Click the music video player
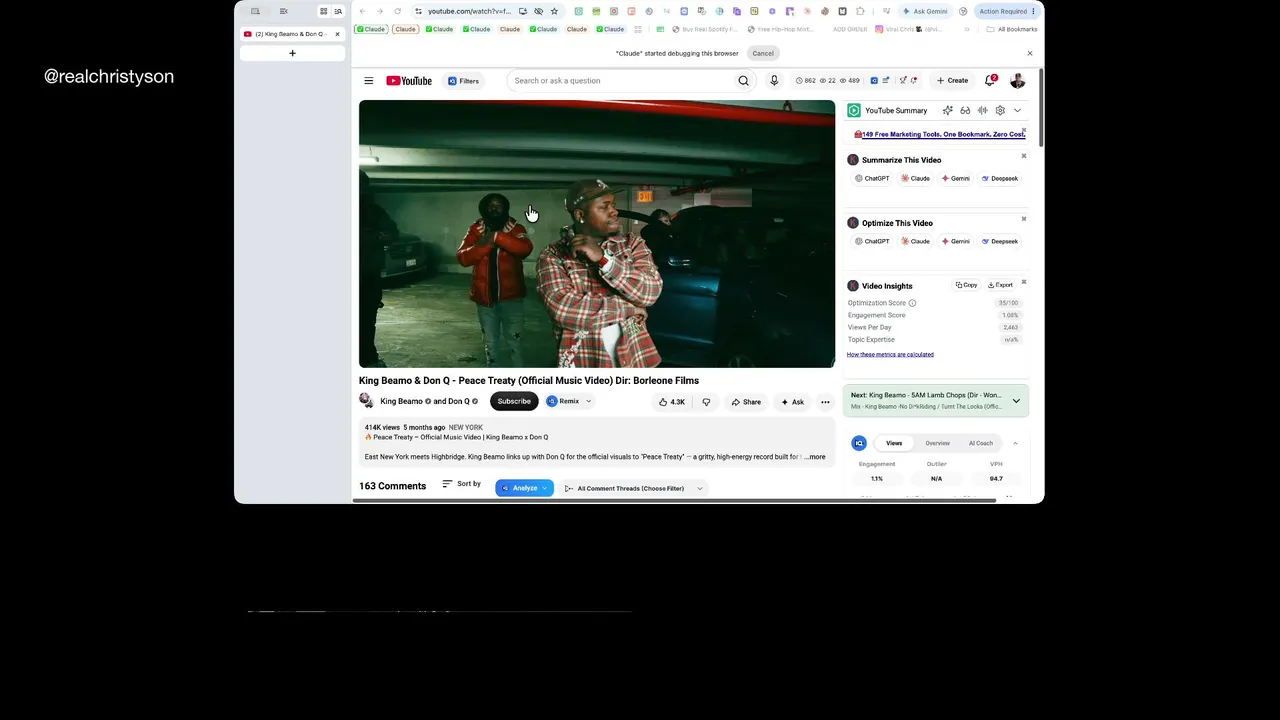The height and width of the screenshot is (720, 1280). point(597,234)
